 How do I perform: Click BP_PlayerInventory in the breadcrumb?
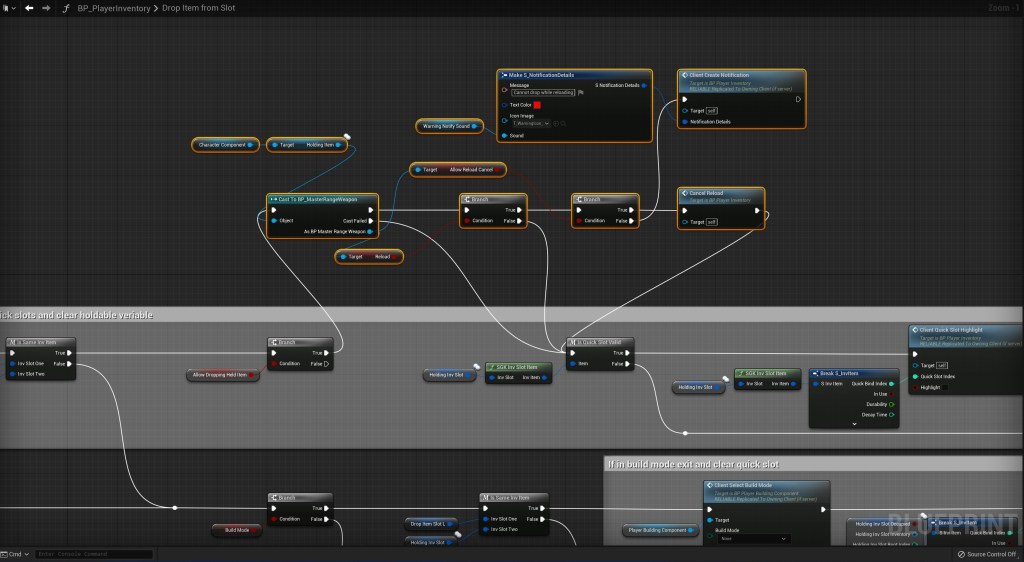point(114,8)
